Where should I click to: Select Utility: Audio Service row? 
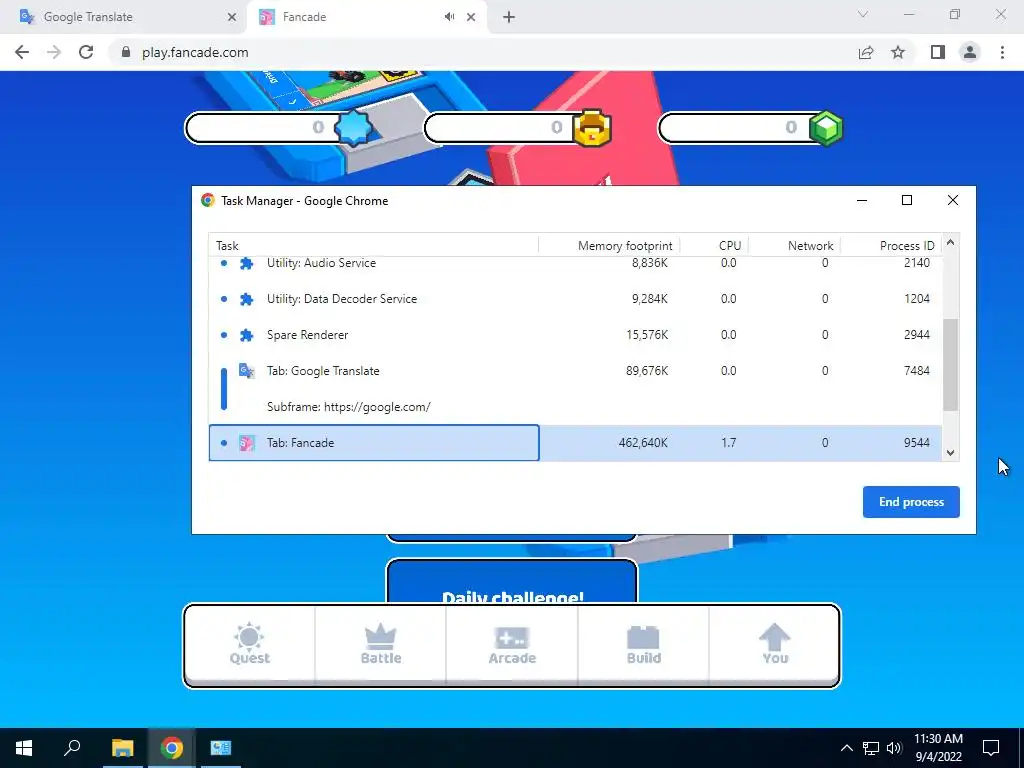575,263
